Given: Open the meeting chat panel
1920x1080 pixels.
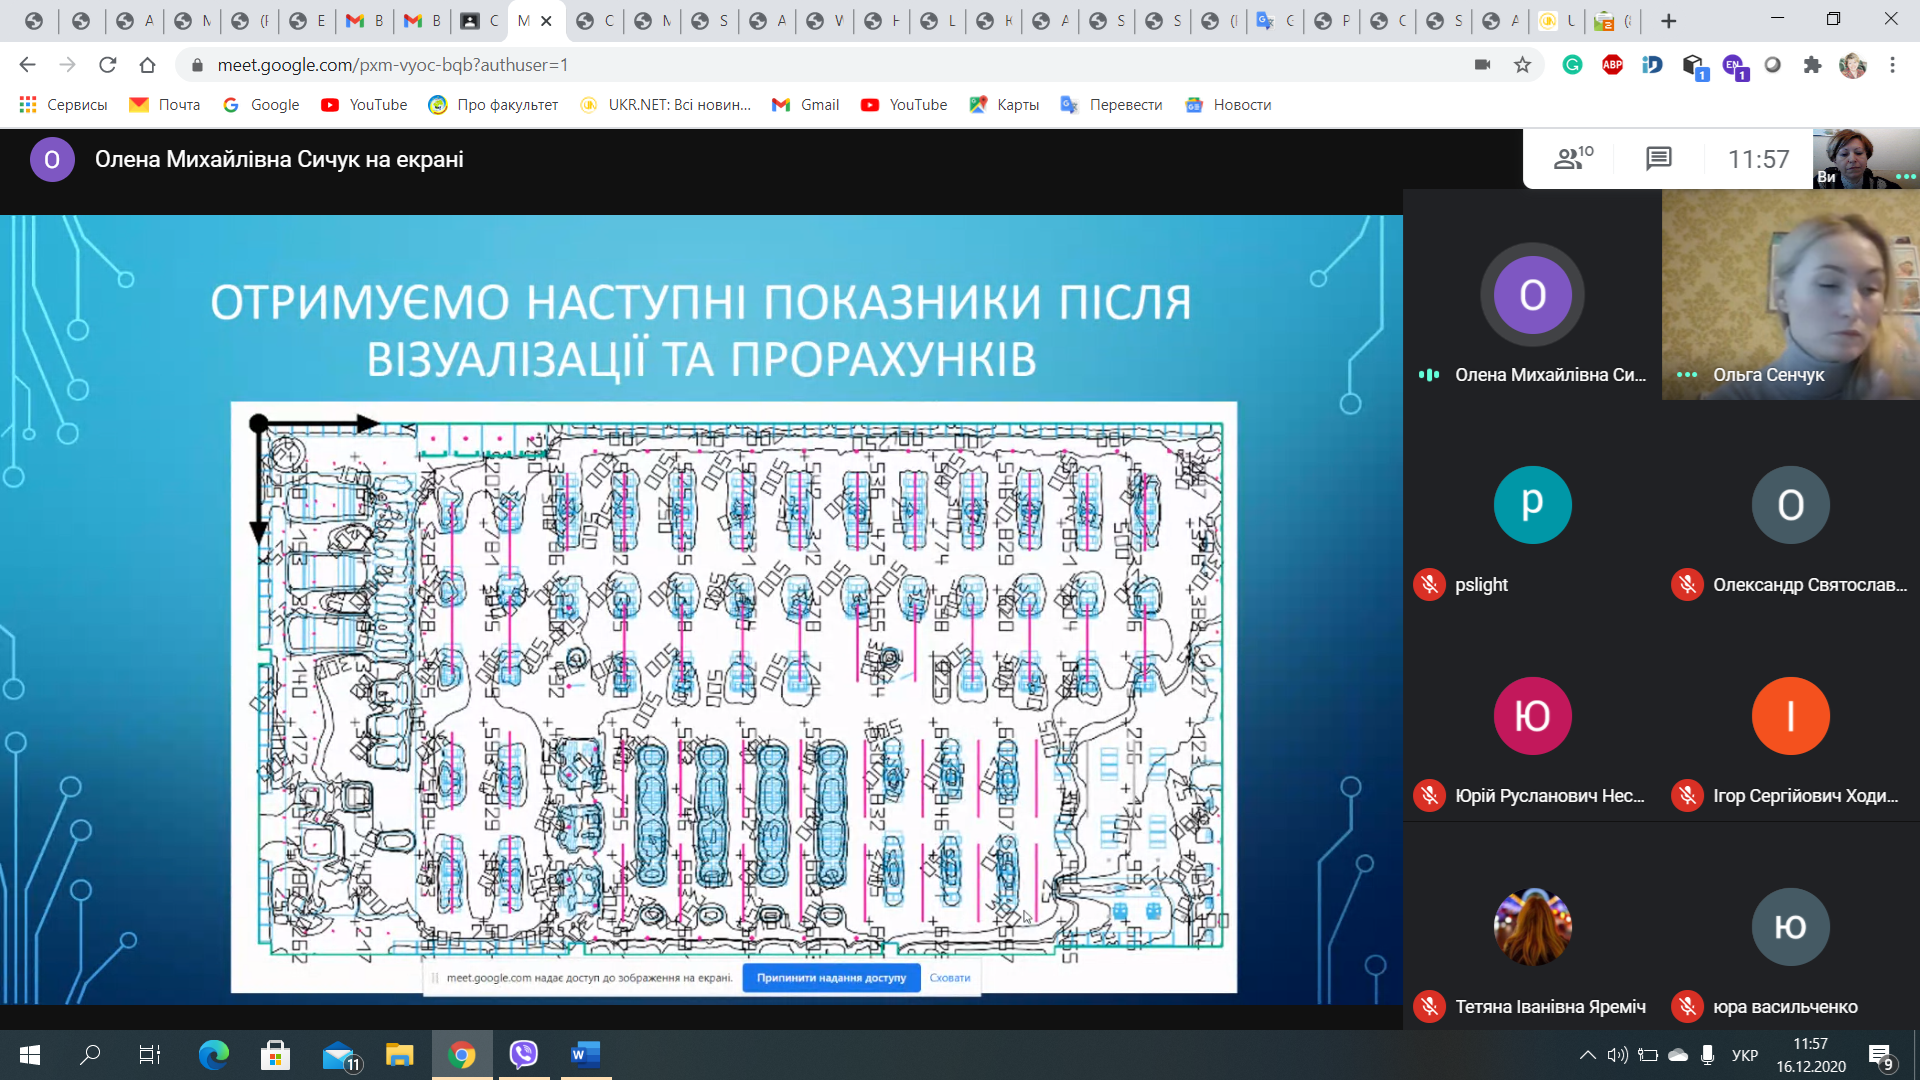Looking at the screenshot, I should (x=1658, y=158).
